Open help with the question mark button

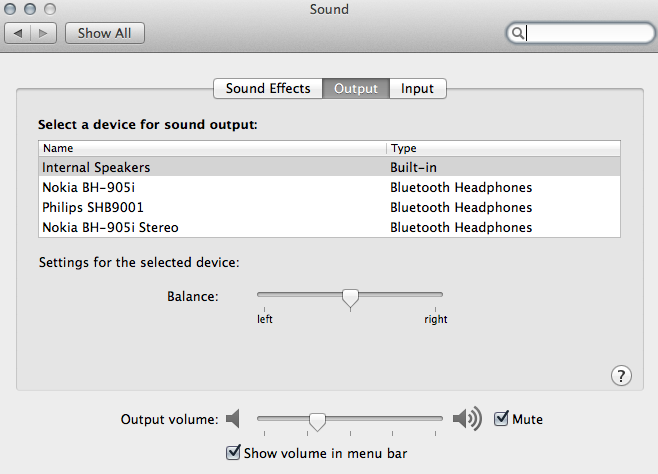coord(621,375)
